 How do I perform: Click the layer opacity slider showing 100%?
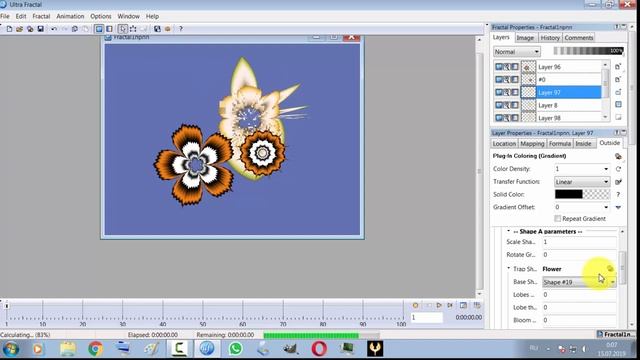(x=588, y=51)
